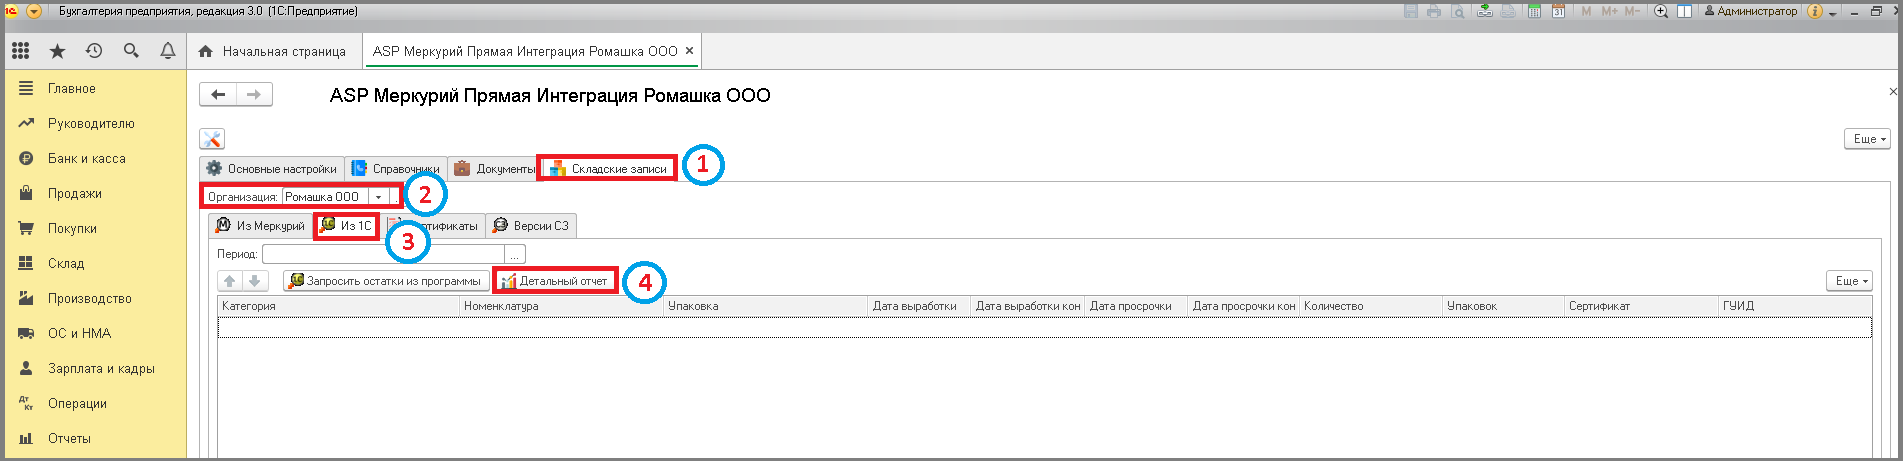Click the Дата выработки column header
Viewport: 1903px width, 461px height.
(x=919, y=306)
